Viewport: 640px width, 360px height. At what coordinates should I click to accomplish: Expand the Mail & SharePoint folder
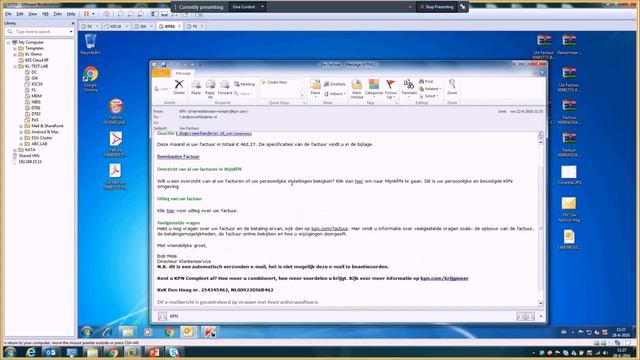(x=21, y=126)
